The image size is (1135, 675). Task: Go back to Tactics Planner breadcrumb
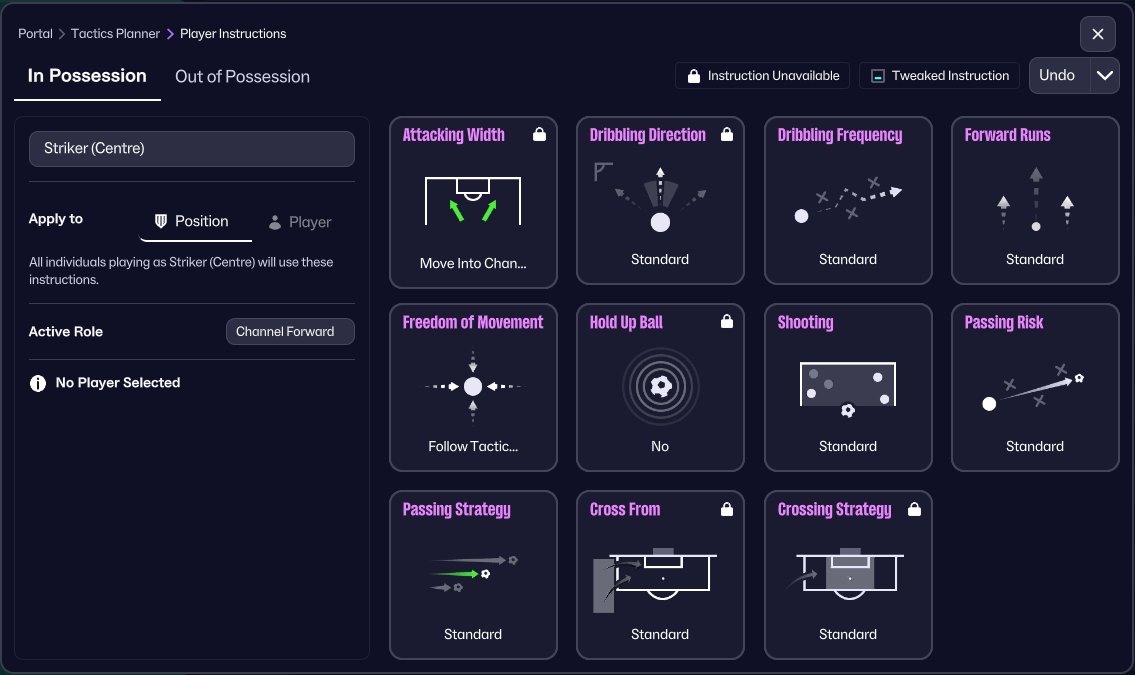click(115, 34)
